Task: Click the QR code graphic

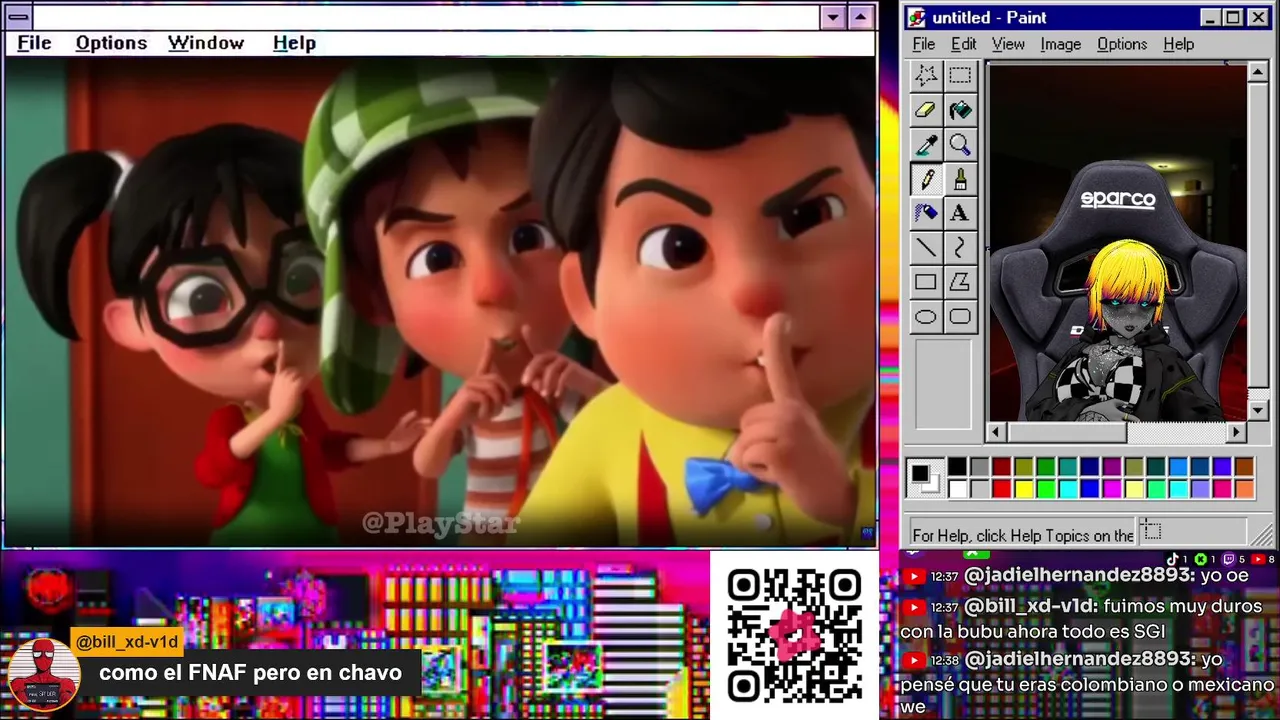Action: click(x=794, y=635)
